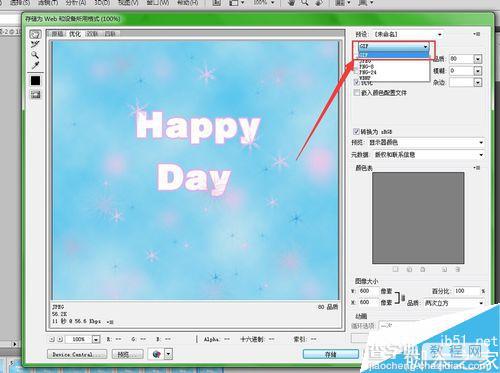Click the shift-to-web-palette icon under color table

pyautogui.click(x=409, y=269)
